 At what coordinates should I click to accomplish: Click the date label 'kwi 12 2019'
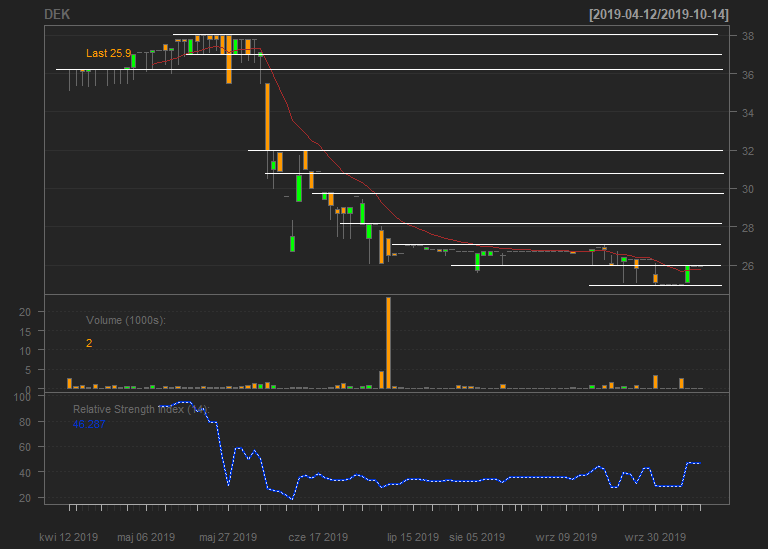69,537
